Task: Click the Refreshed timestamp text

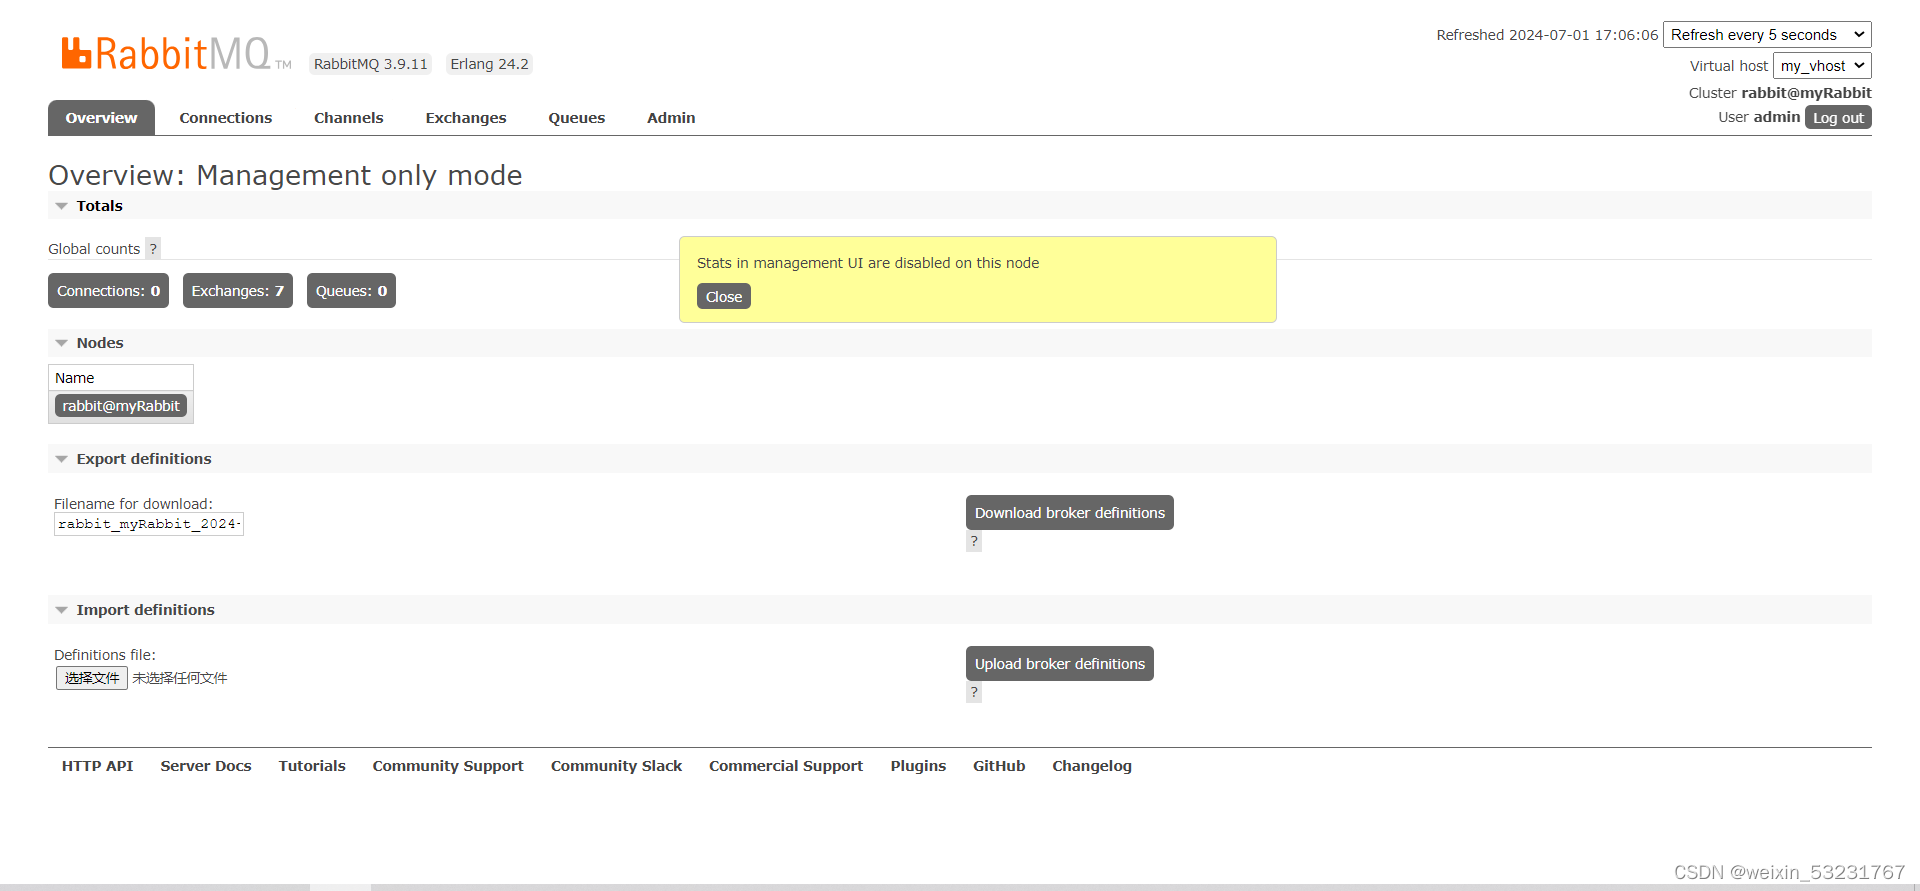Action: click(1547, 35)
